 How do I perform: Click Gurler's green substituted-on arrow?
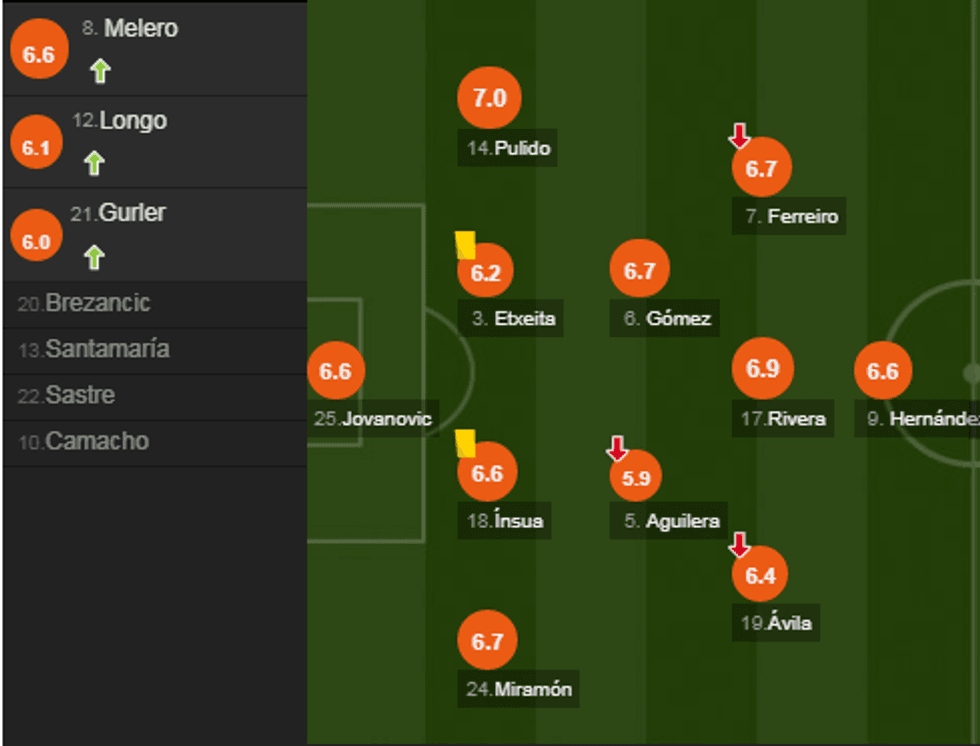pyautogui.click(x=94, y=257)
